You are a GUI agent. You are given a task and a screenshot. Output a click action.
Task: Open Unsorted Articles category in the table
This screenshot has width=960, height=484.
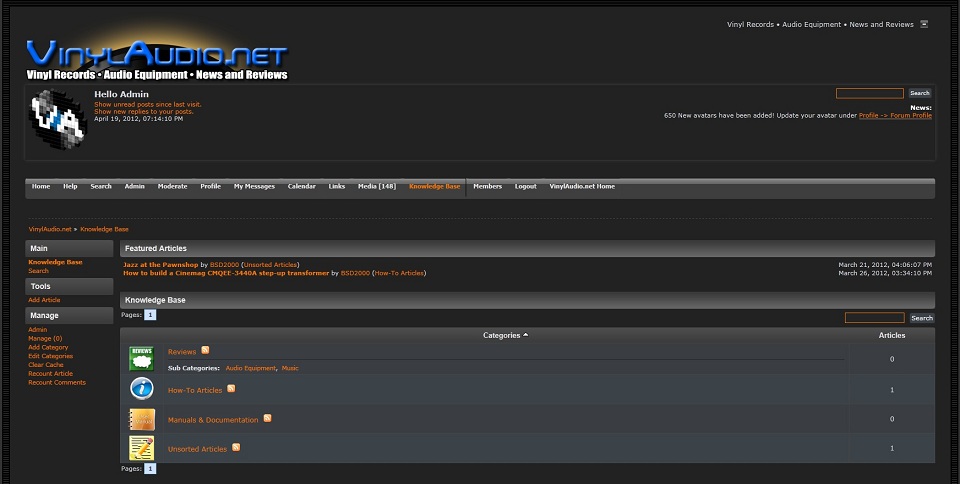coord(197,449)
